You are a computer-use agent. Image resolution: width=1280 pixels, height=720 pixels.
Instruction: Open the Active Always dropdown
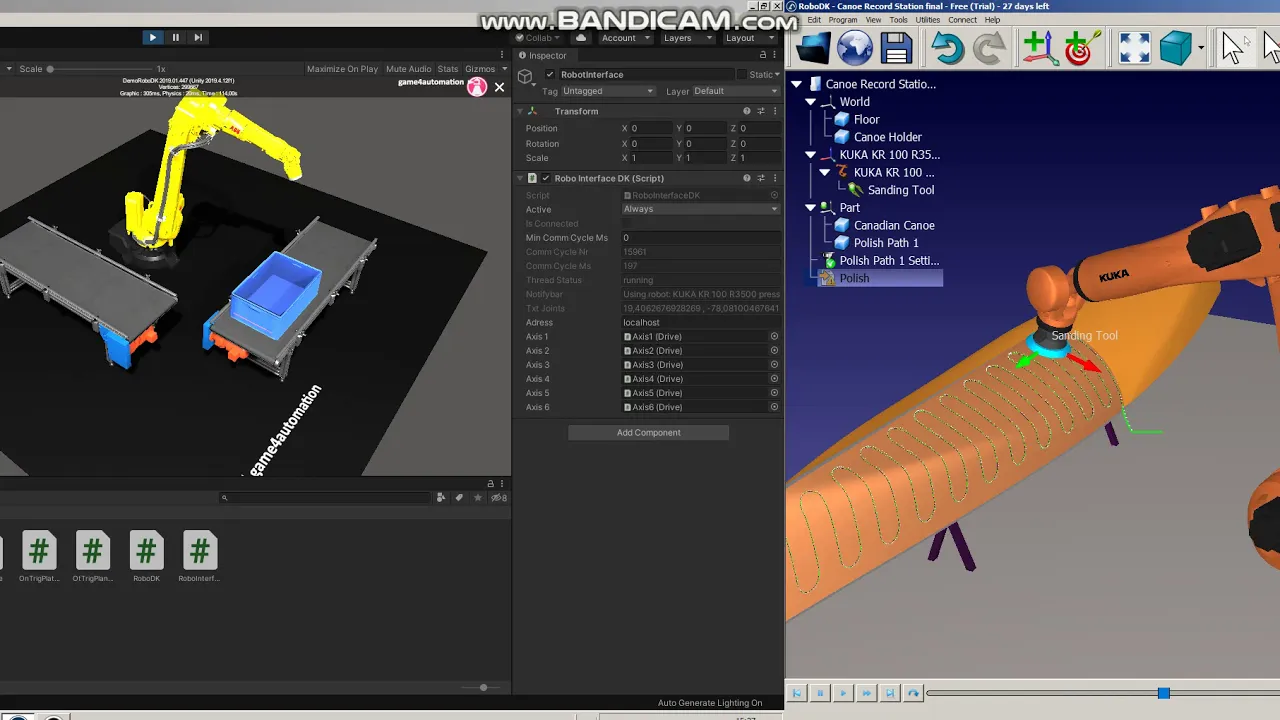tap(701, 209)
